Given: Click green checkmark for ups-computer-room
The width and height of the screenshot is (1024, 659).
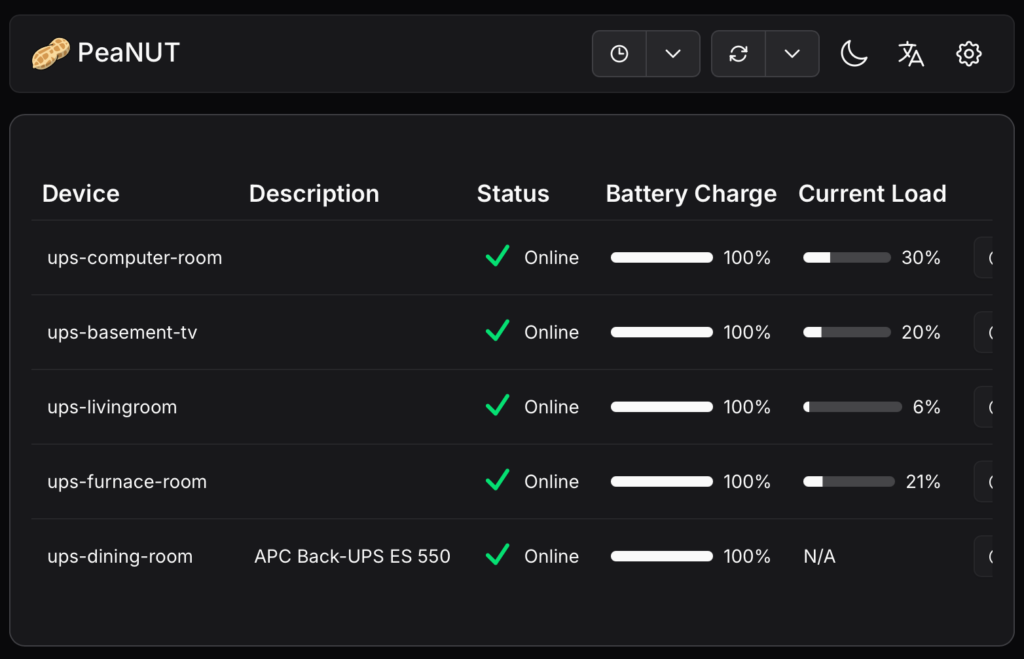Looking at the screenshot, I should [497, 257].
